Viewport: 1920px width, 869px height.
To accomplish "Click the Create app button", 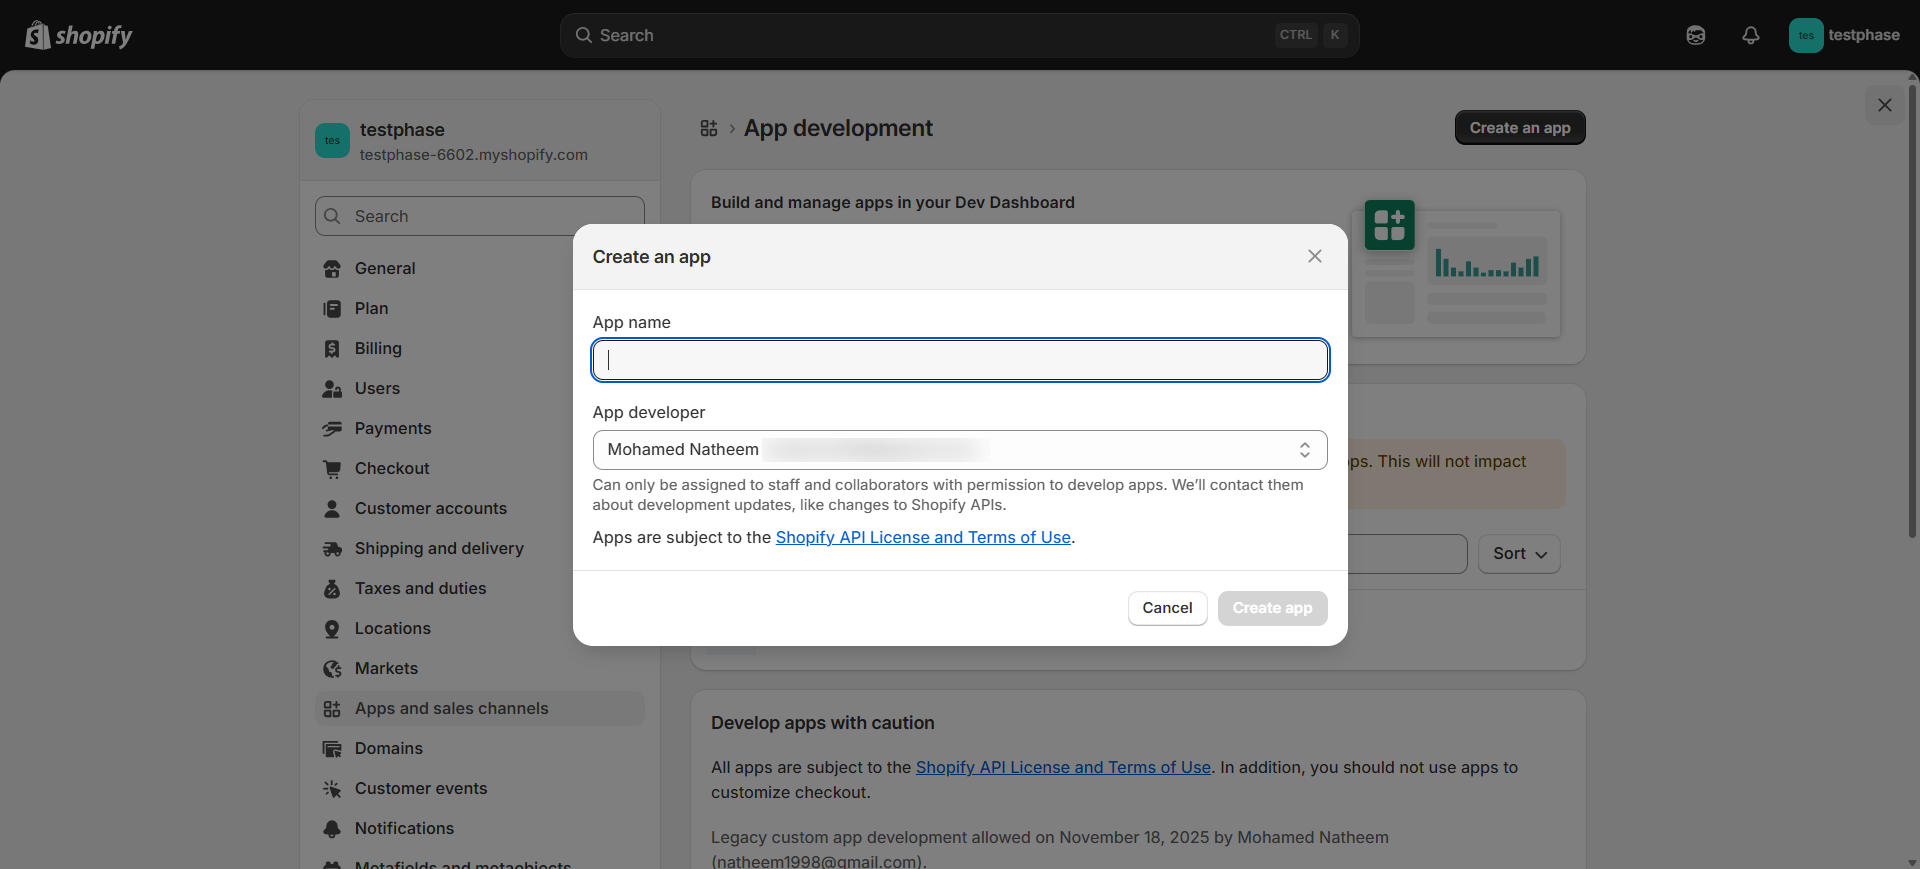I will (x=1272, y=608).
